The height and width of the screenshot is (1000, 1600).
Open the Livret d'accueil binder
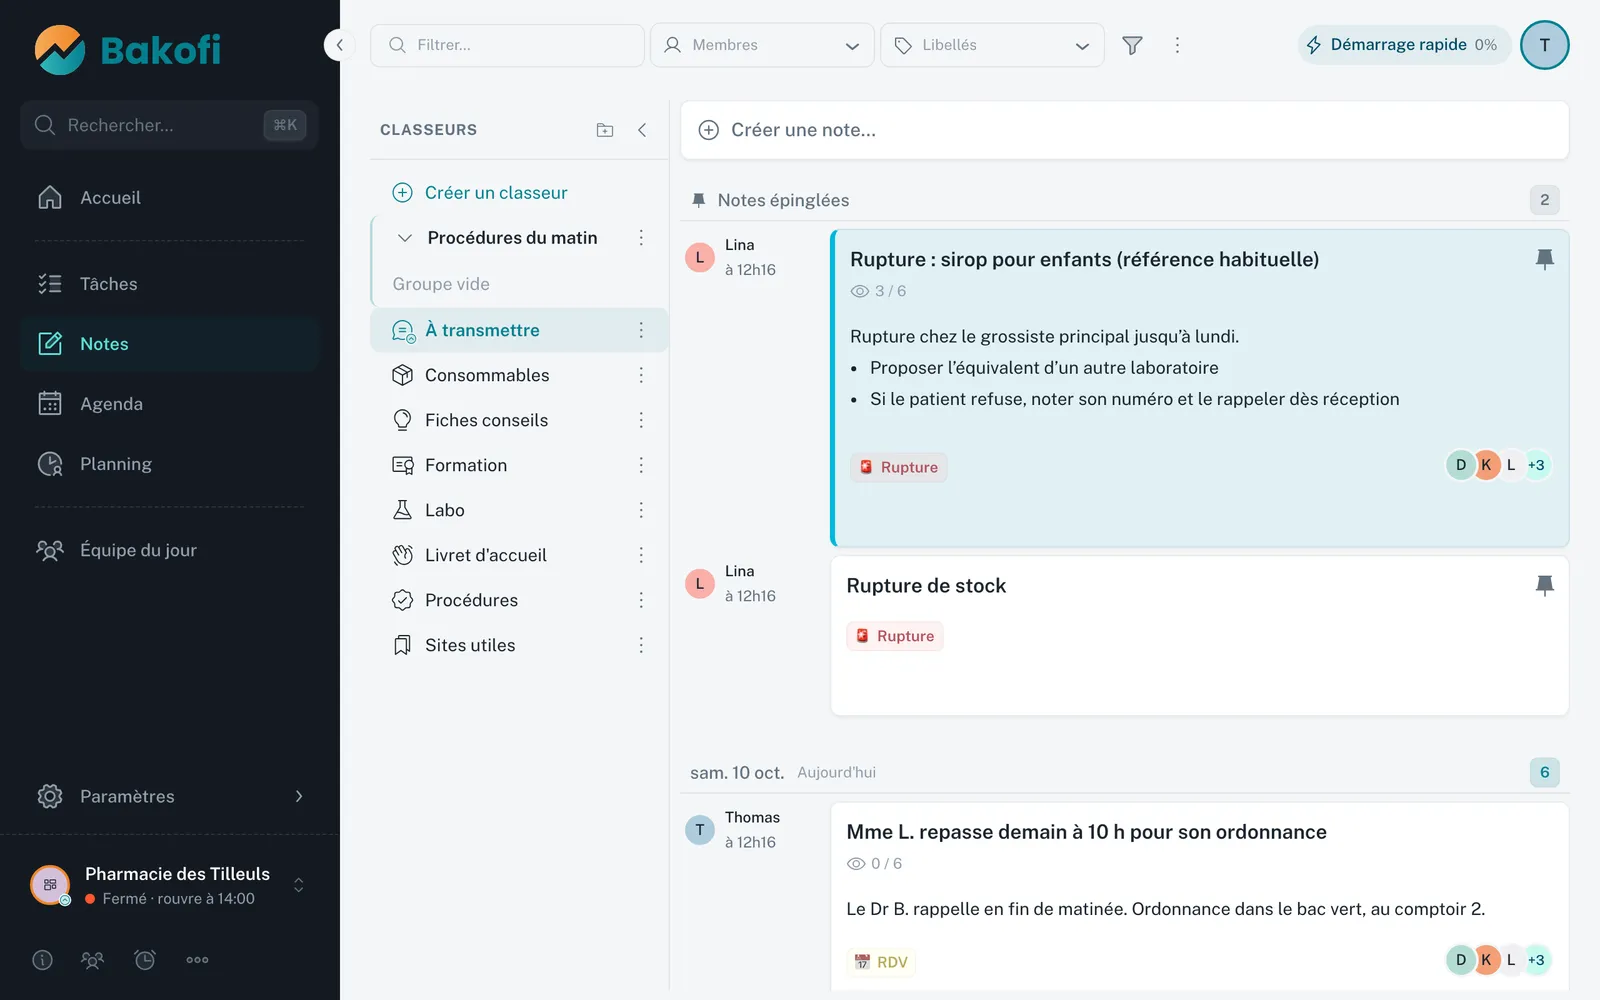[x=519, y=555]
